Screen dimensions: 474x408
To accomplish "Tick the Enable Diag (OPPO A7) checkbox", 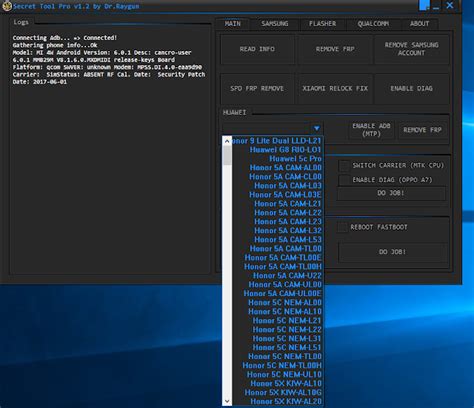I will (344, 180).
